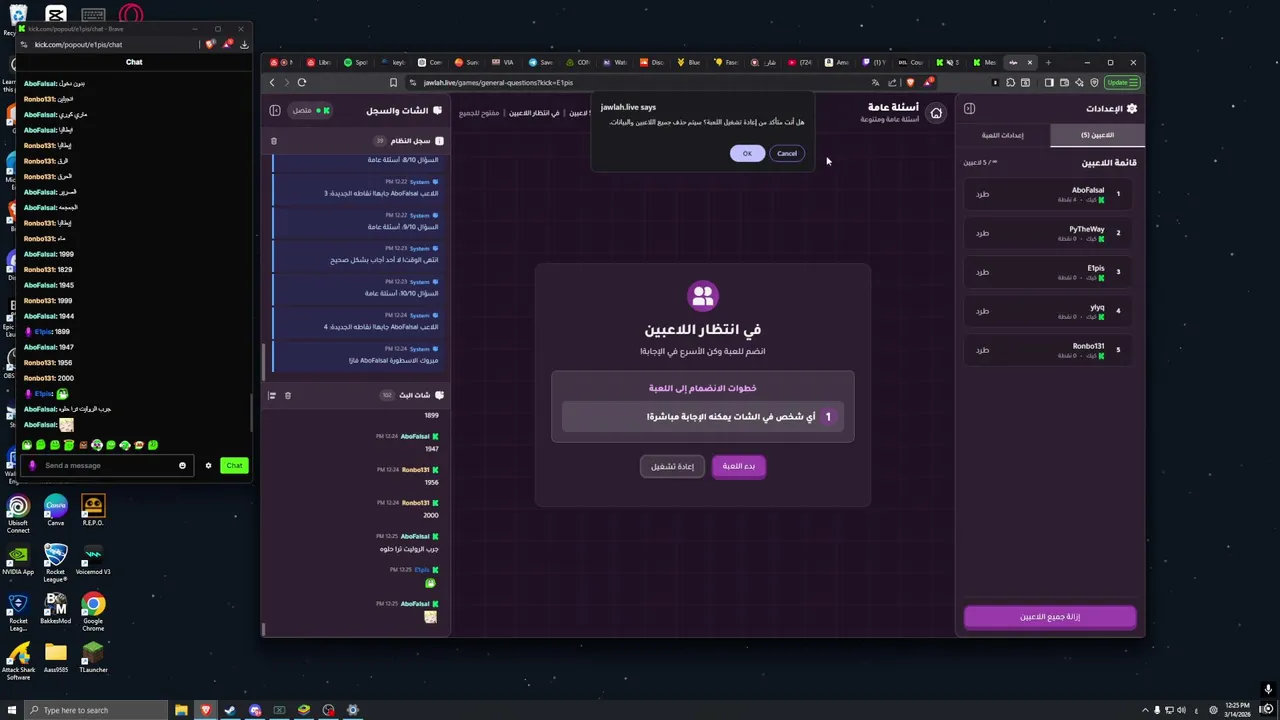This screenshot has height=720, width=1280.
Task: Remove all players with إزالة جميع اللاعبين
Action: coord(1050,617)
